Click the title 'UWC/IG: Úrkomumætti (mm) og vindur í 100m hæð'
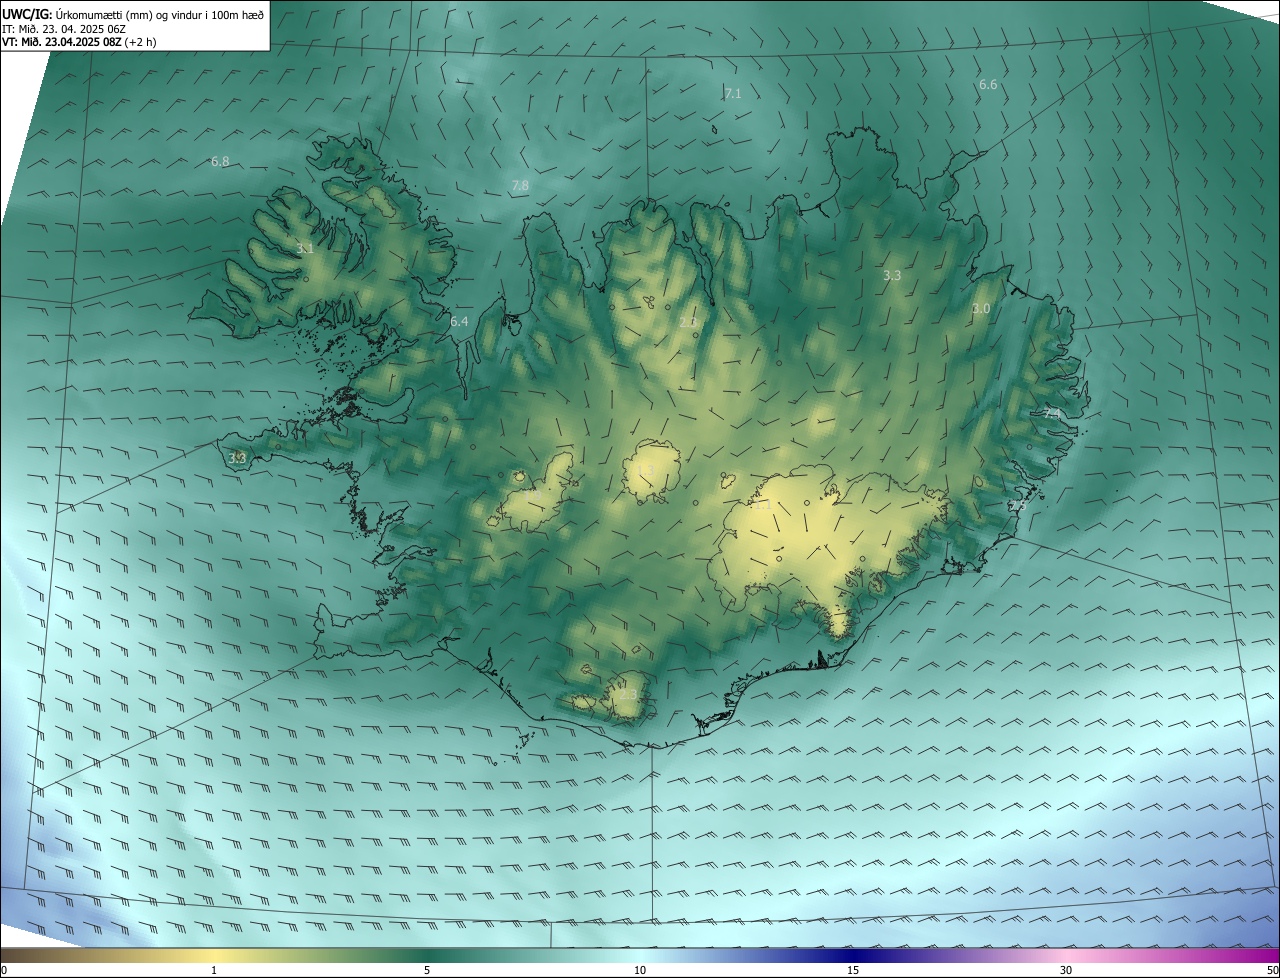 point(133,14)
